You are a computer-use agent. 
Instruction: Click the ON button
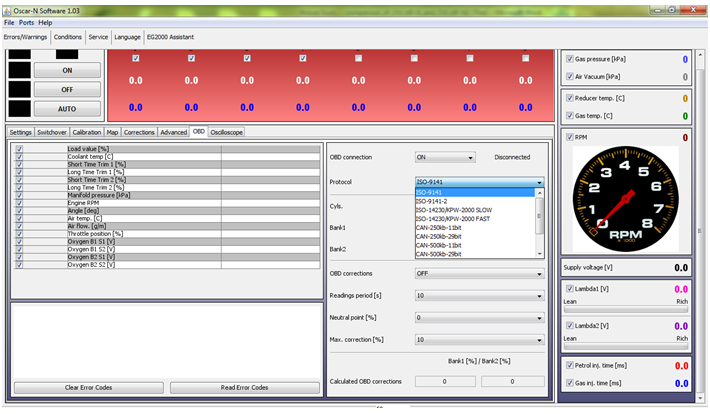click(67, 71)
